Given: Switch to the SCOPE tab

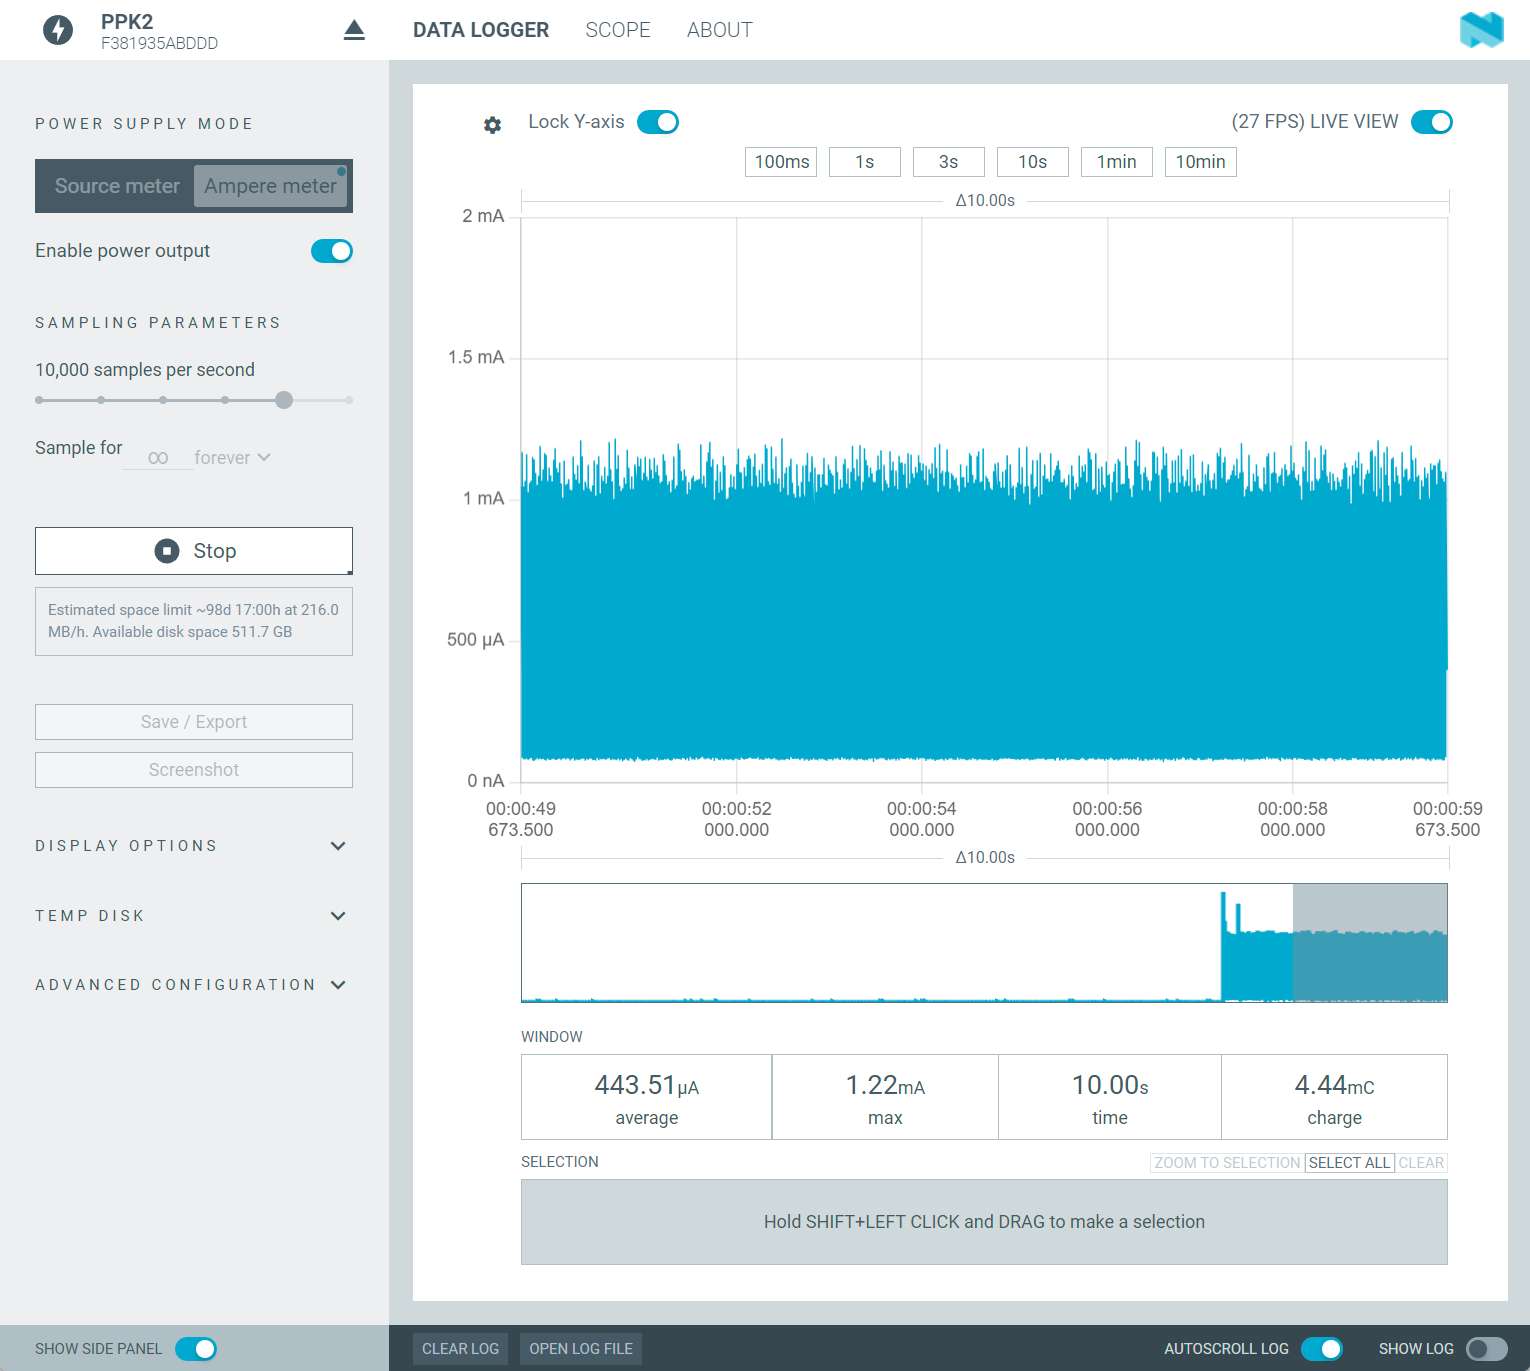Looking at the screenshot, I should click(617, 30).
